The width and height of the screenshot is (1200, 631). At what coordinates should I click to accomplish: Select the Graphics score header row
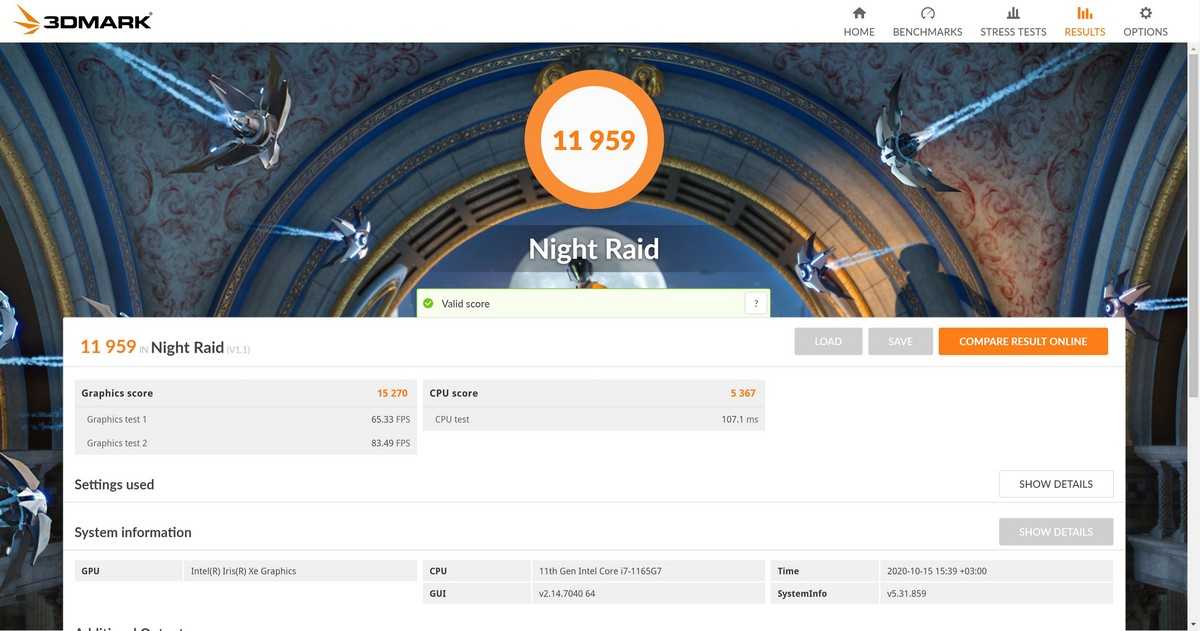click(245, 393)
